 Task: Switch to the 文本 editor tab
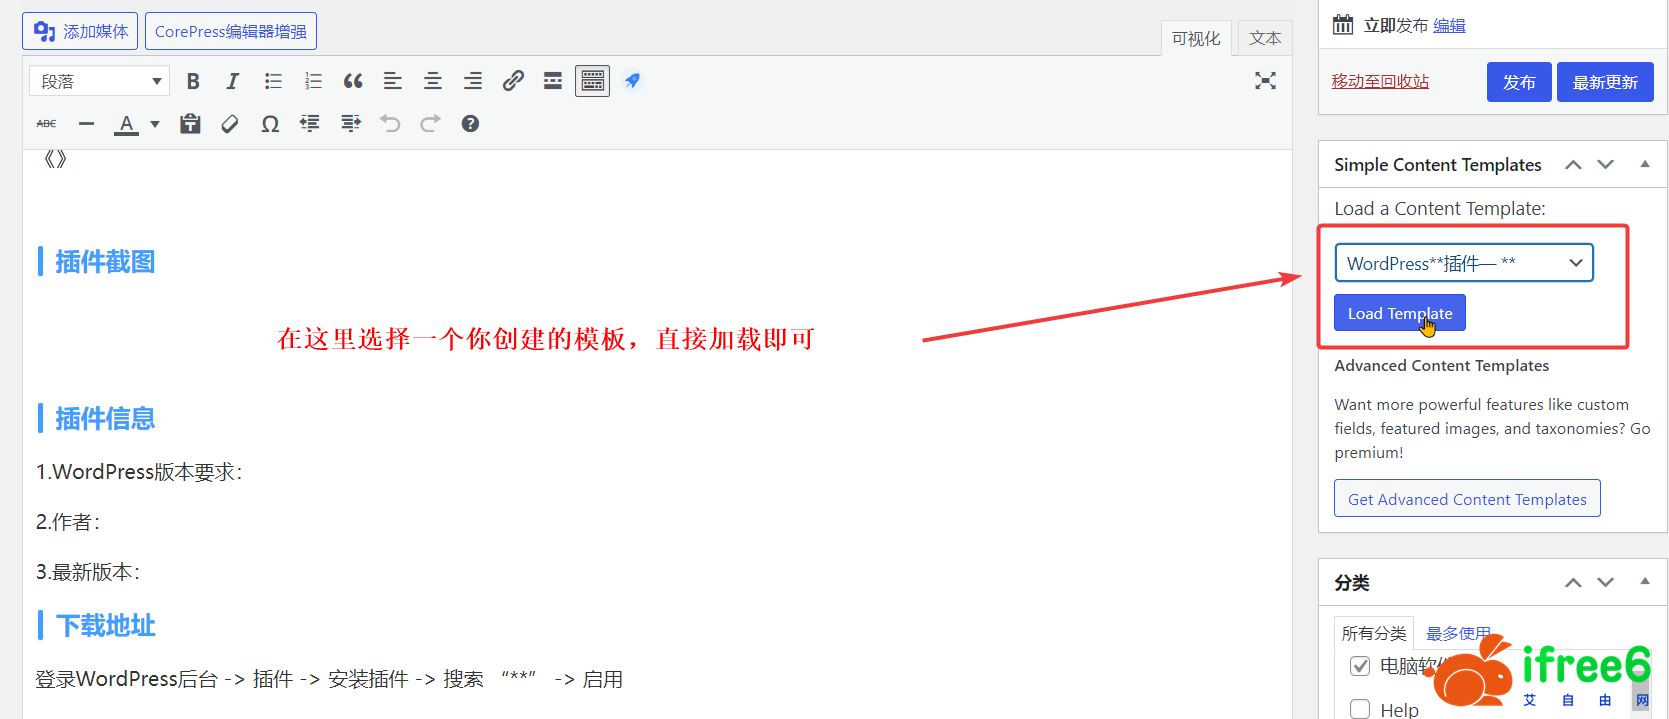point(1264,38)
